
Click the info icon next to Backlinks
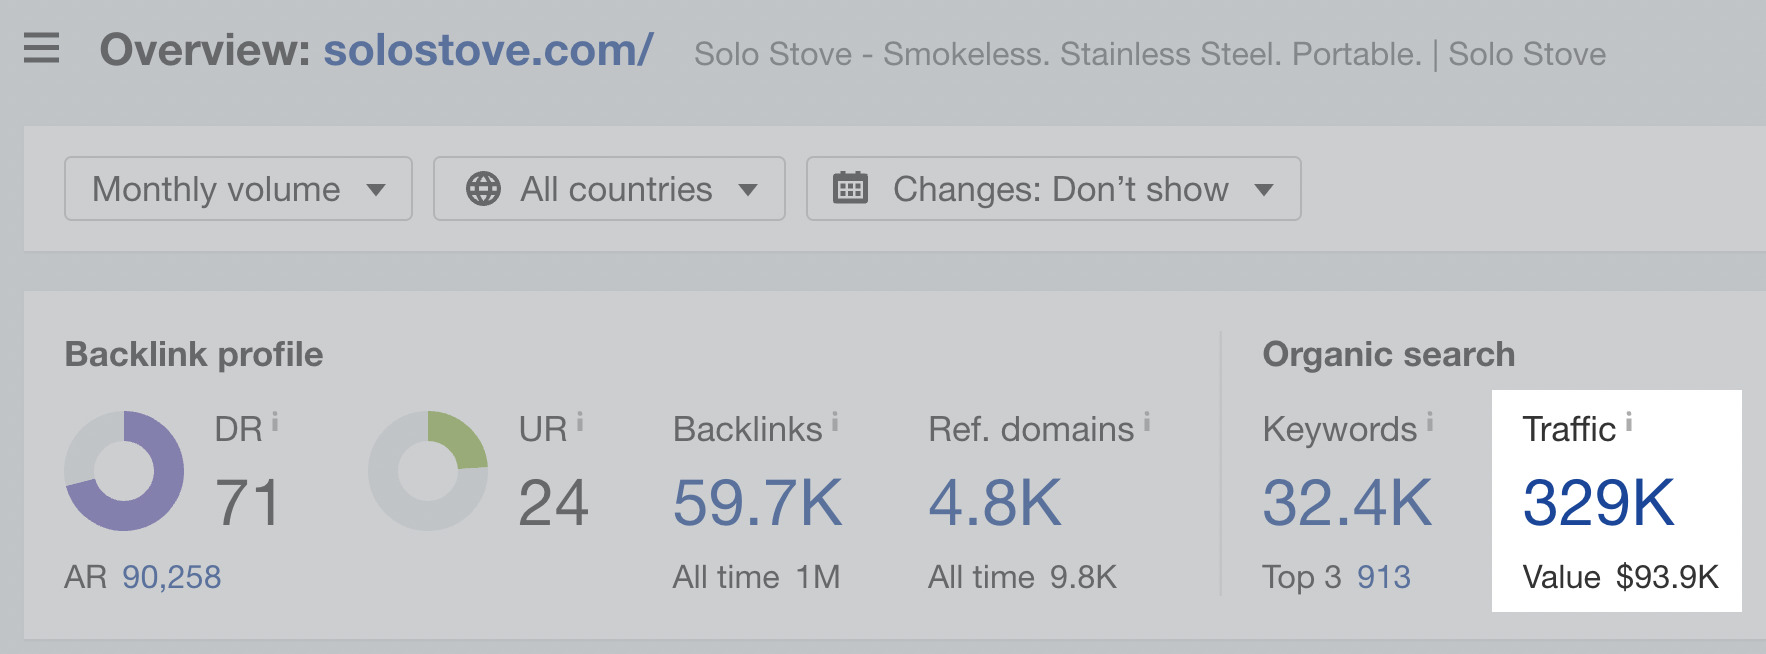pyautogui.click(x=836, y=421)
